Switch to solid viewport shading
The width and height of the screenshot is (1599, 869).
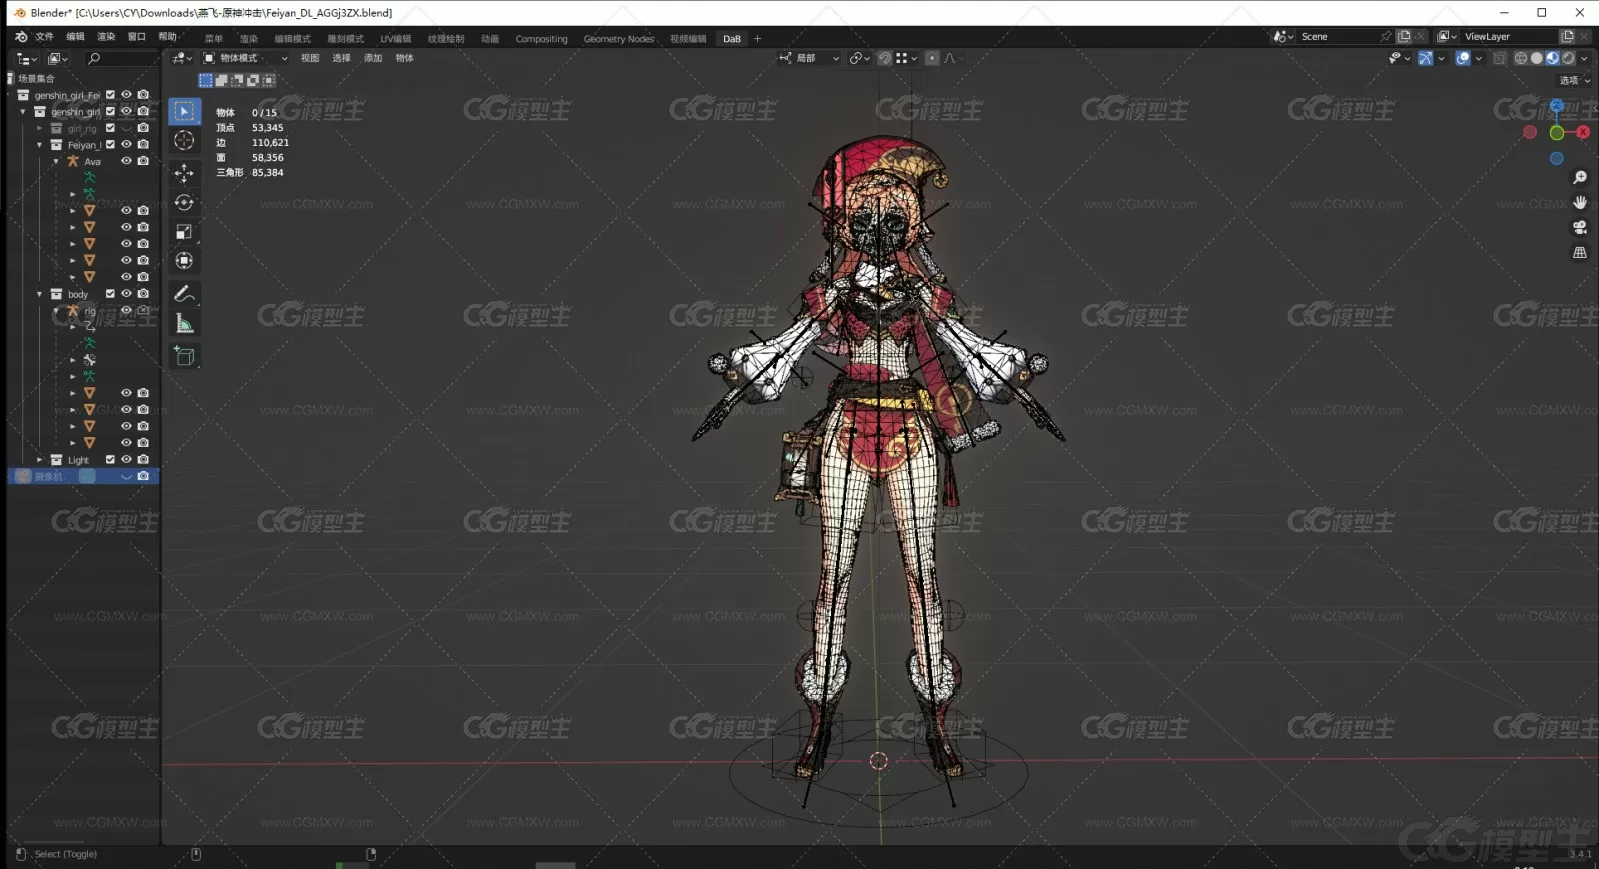pyautogui.click(x=1537, y=58)
